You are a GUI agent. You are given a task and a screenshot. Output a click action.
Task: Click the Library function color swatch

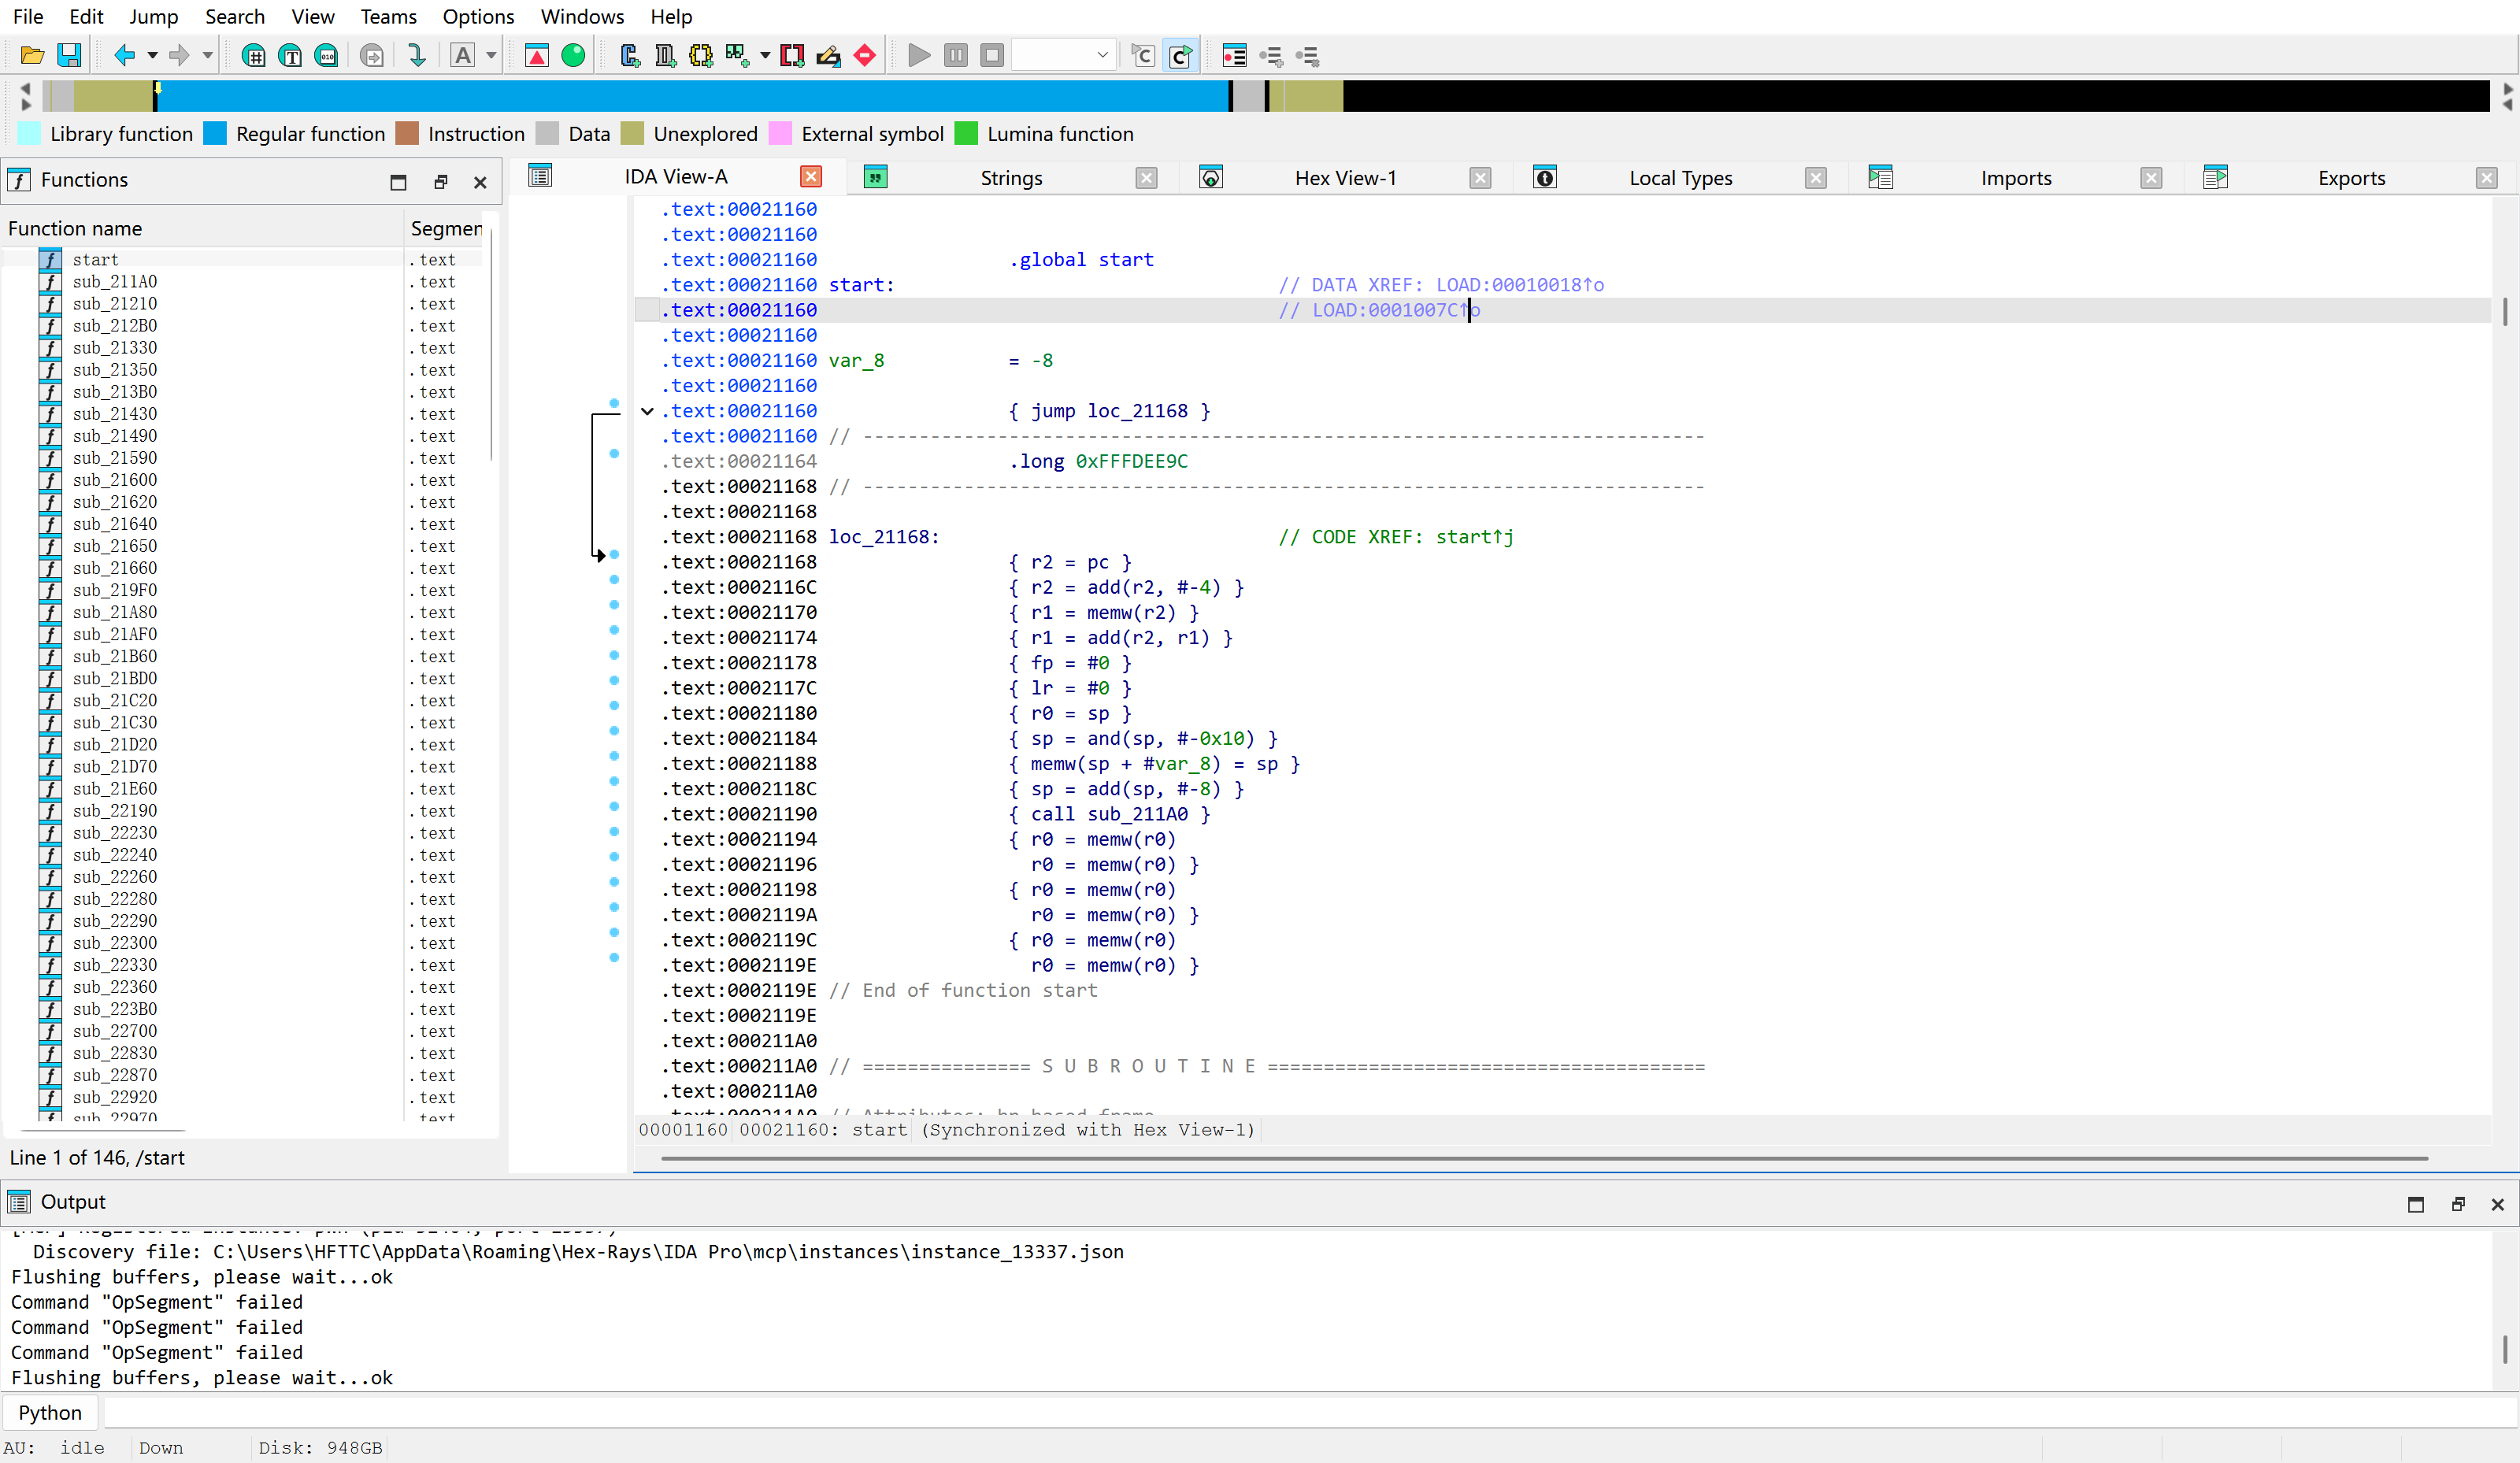[x=30, y=134]
